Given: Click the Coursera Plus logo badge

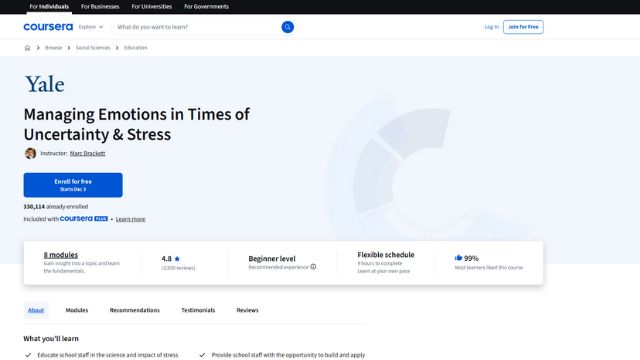Looking at the screenshot, I should click(x=84, y=219).
